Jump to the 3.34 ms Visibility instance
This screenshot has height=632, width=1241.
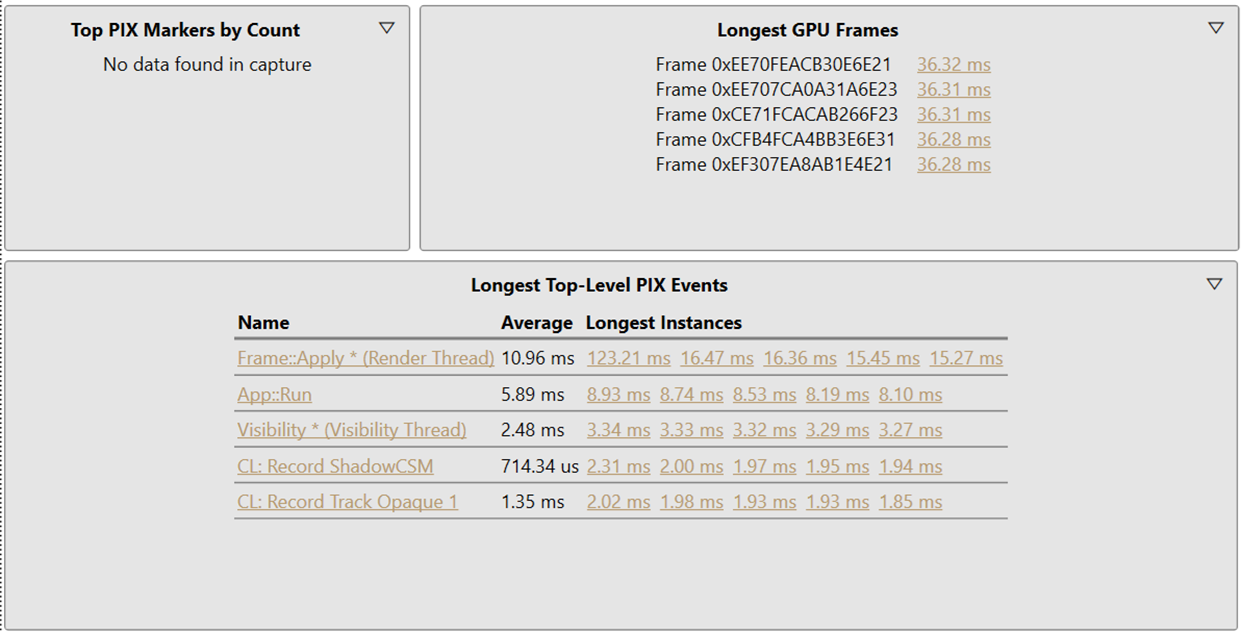pyautogui.click(x=619, y=430)
